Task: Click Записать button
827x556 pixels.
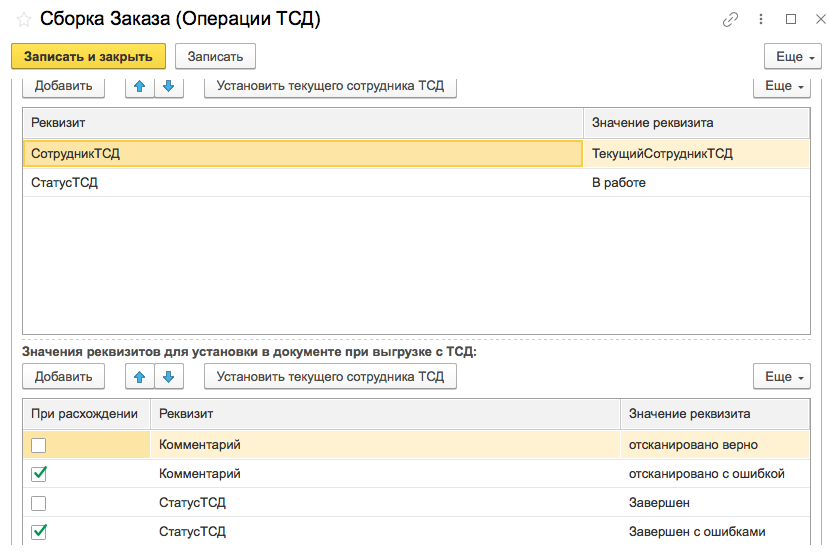Action: tap(215, 56)
